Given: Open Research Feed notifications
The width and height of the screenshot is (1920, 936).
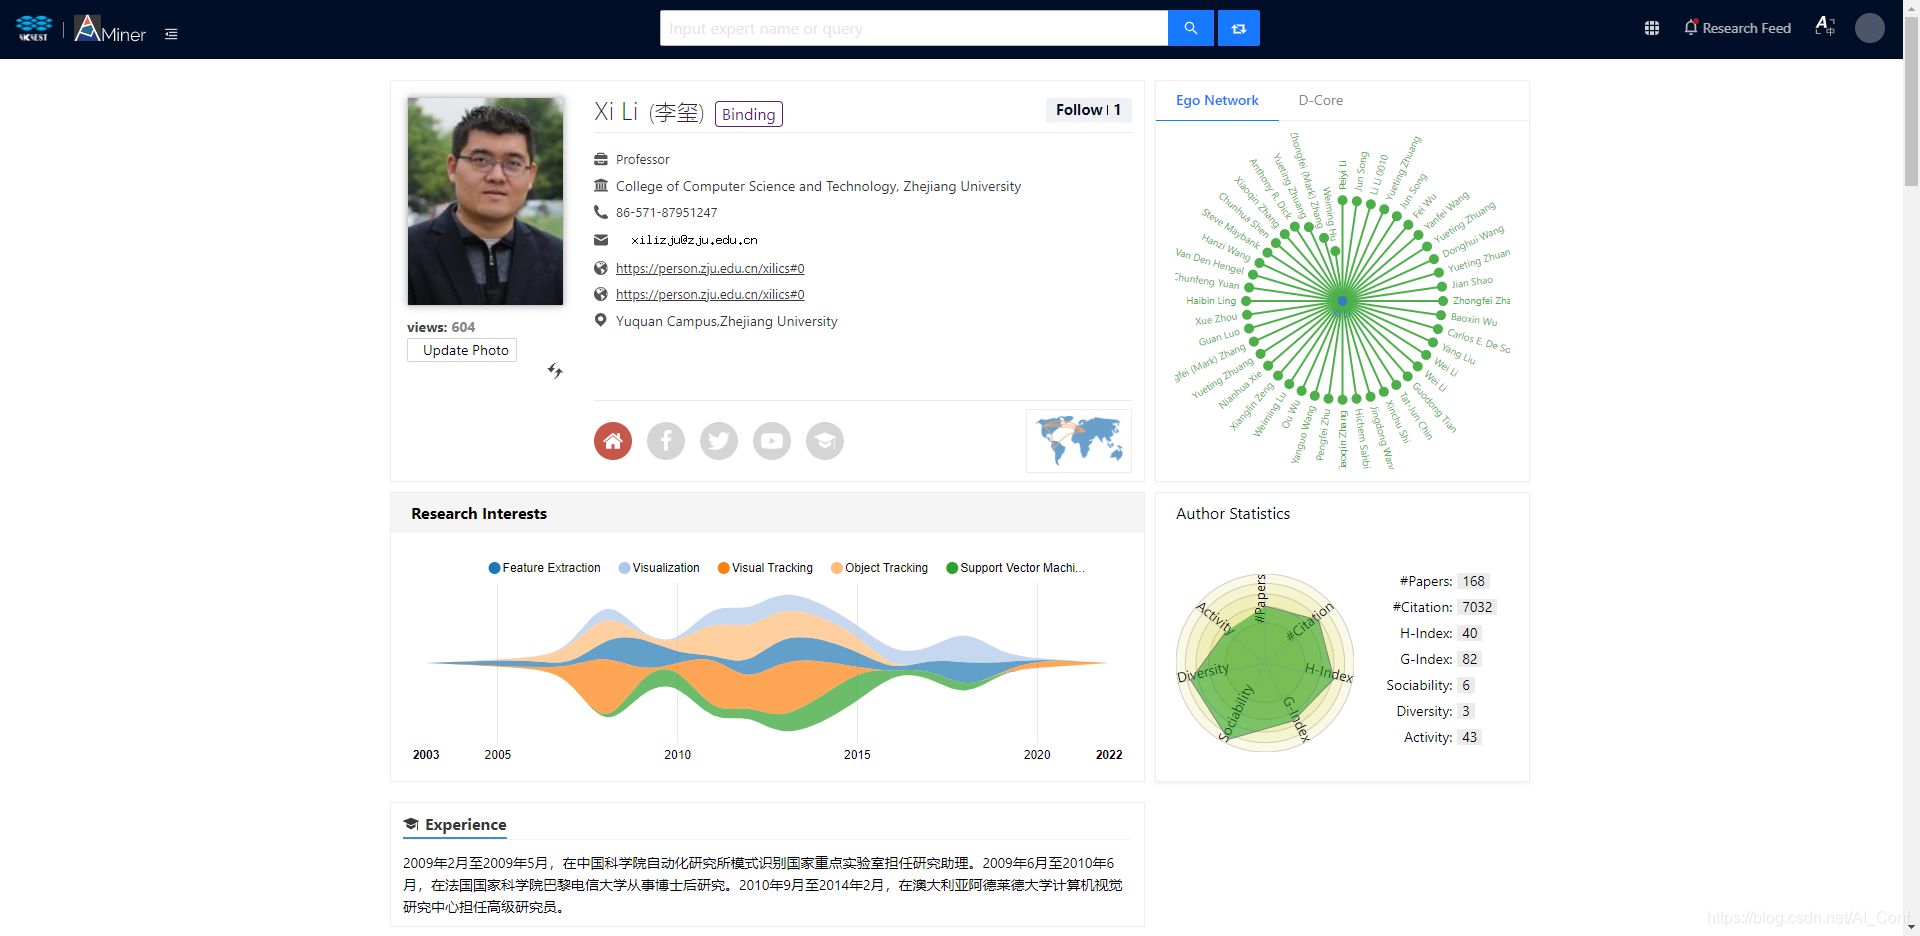Looking at the screenshot, I should pyautogui.click(x=1737, y=28).
